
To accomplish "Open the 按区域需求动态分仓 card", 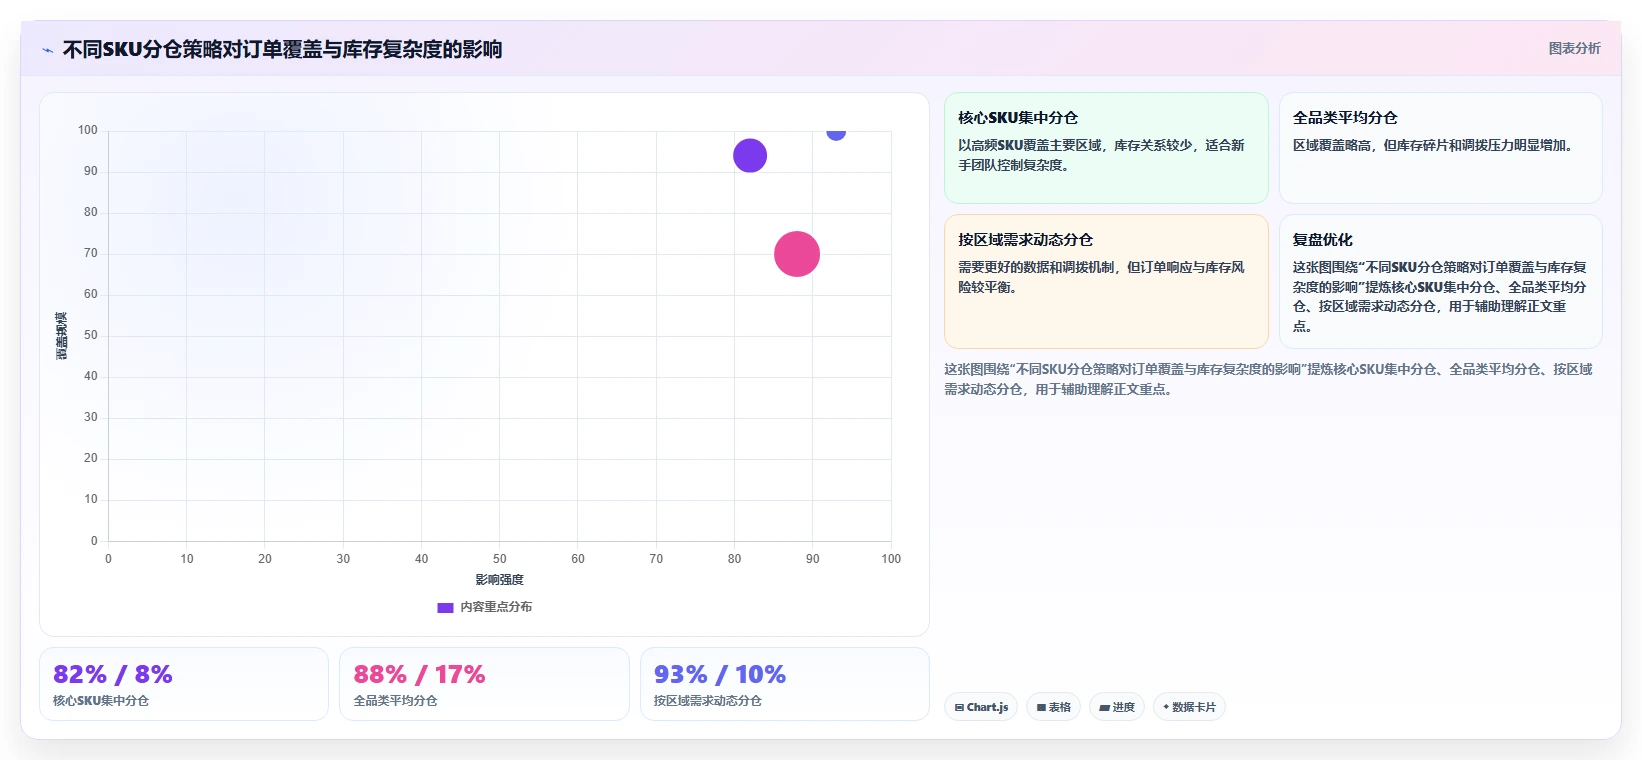I will coord(1106,282).
